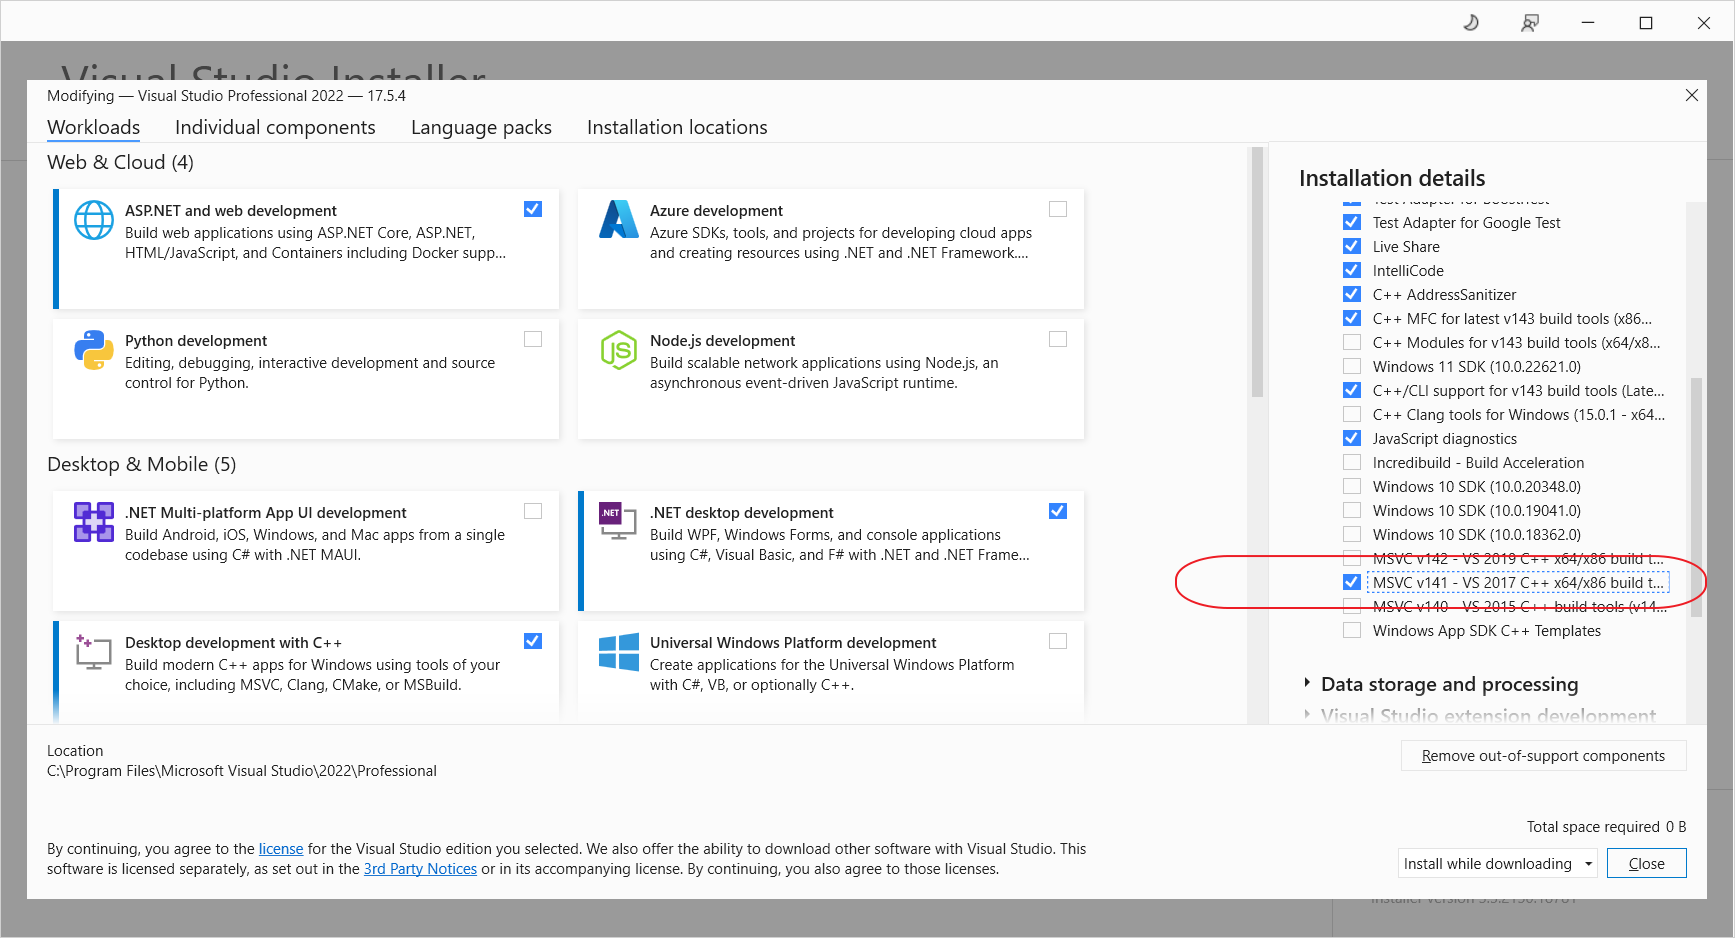1735x938 pixels.
Task: Click the Total space required 0 B text
Action: pyautogui.click(x=1606, y=827)
